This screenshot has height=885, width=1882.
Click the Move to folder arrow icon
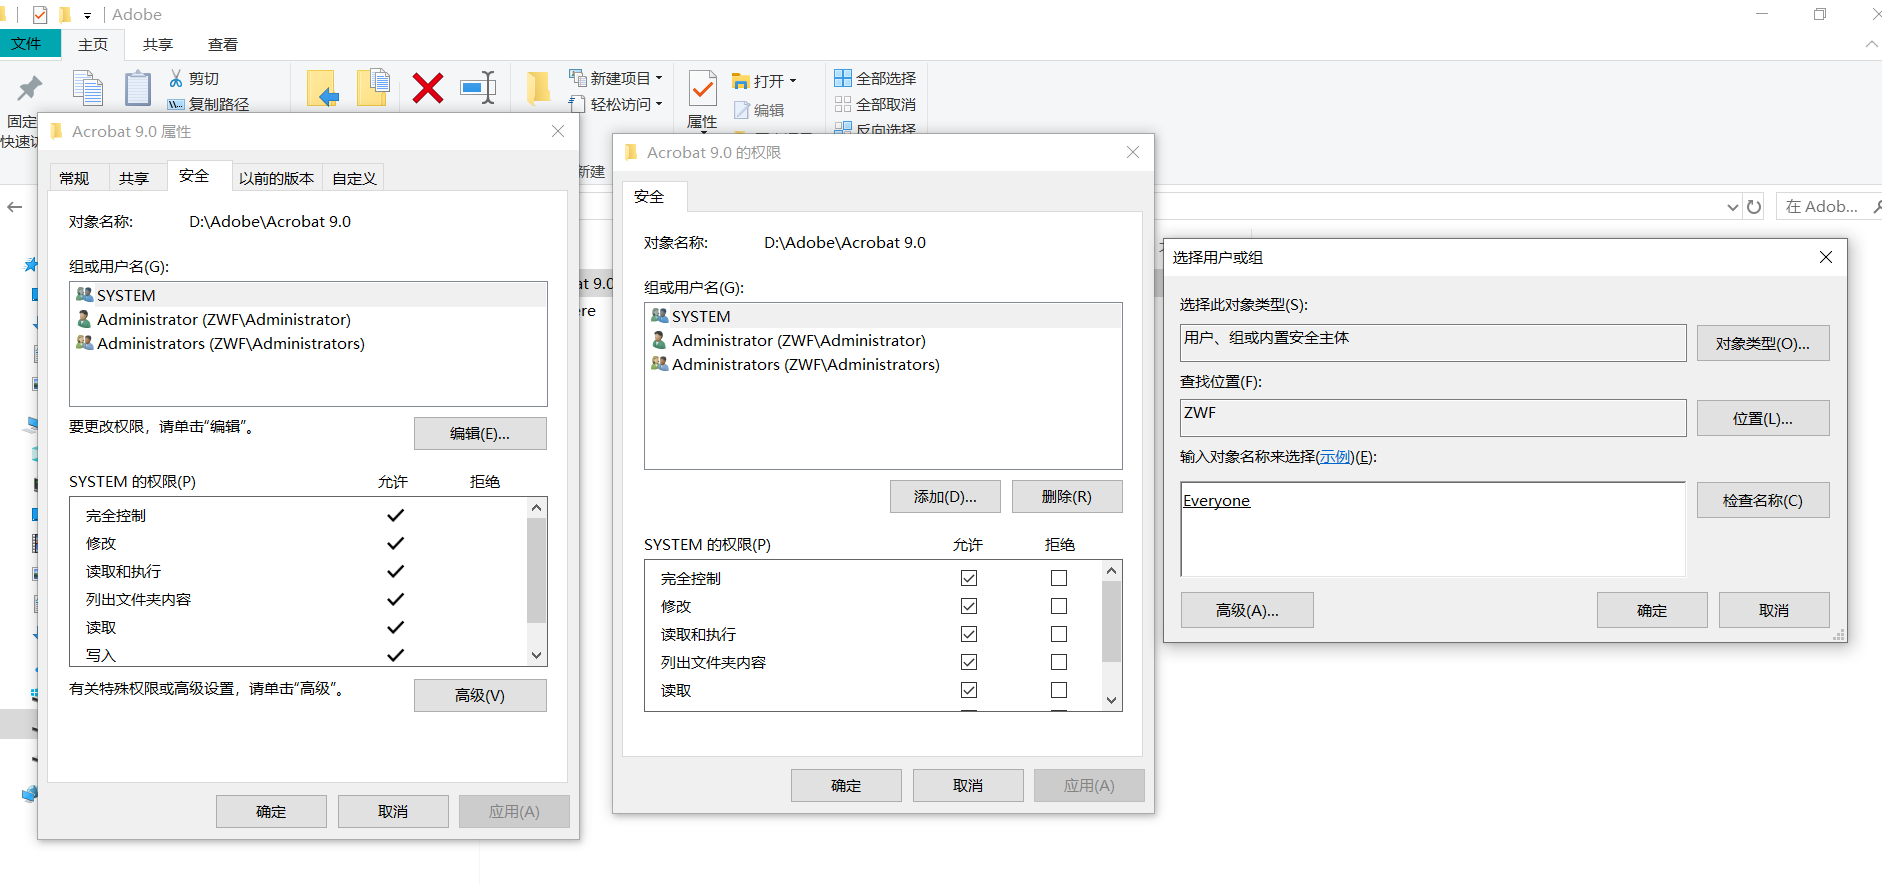[x=323, y=88]
